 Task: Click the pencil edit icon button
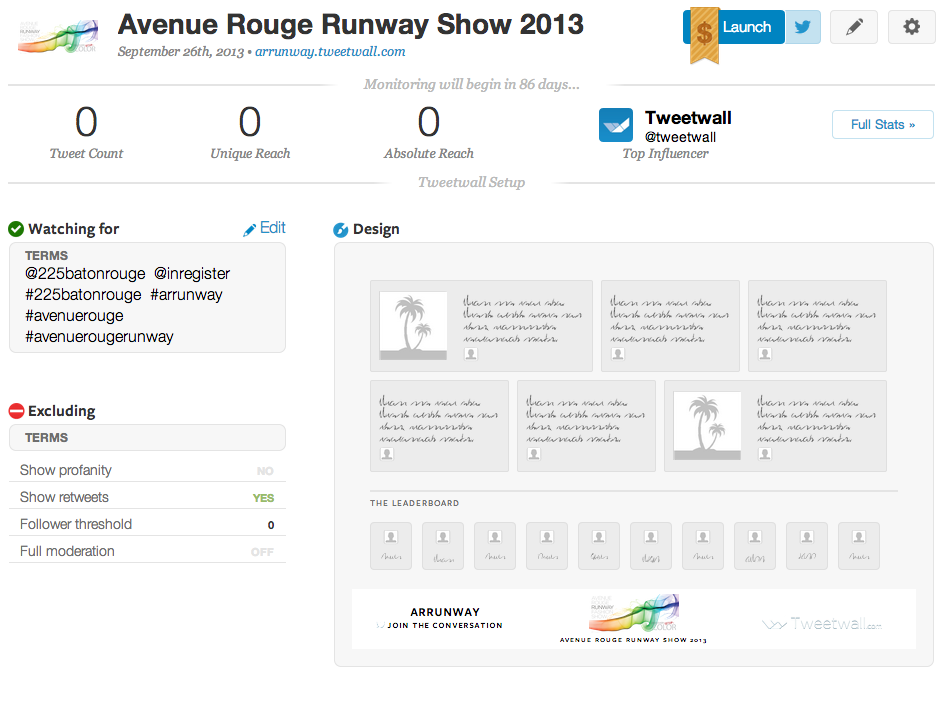coord(854,27)
